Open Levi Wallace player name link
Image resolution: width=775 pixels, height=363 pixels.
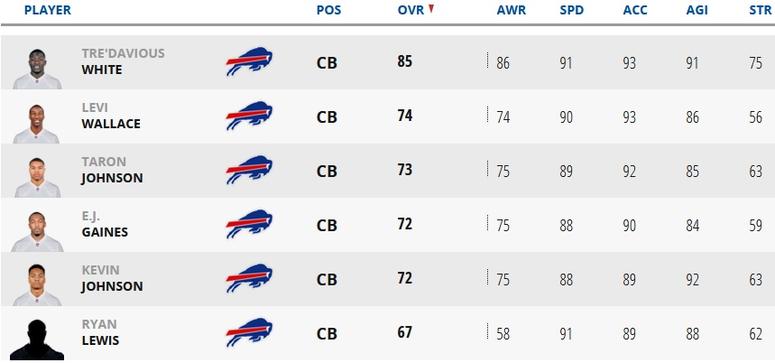point(111,116)
